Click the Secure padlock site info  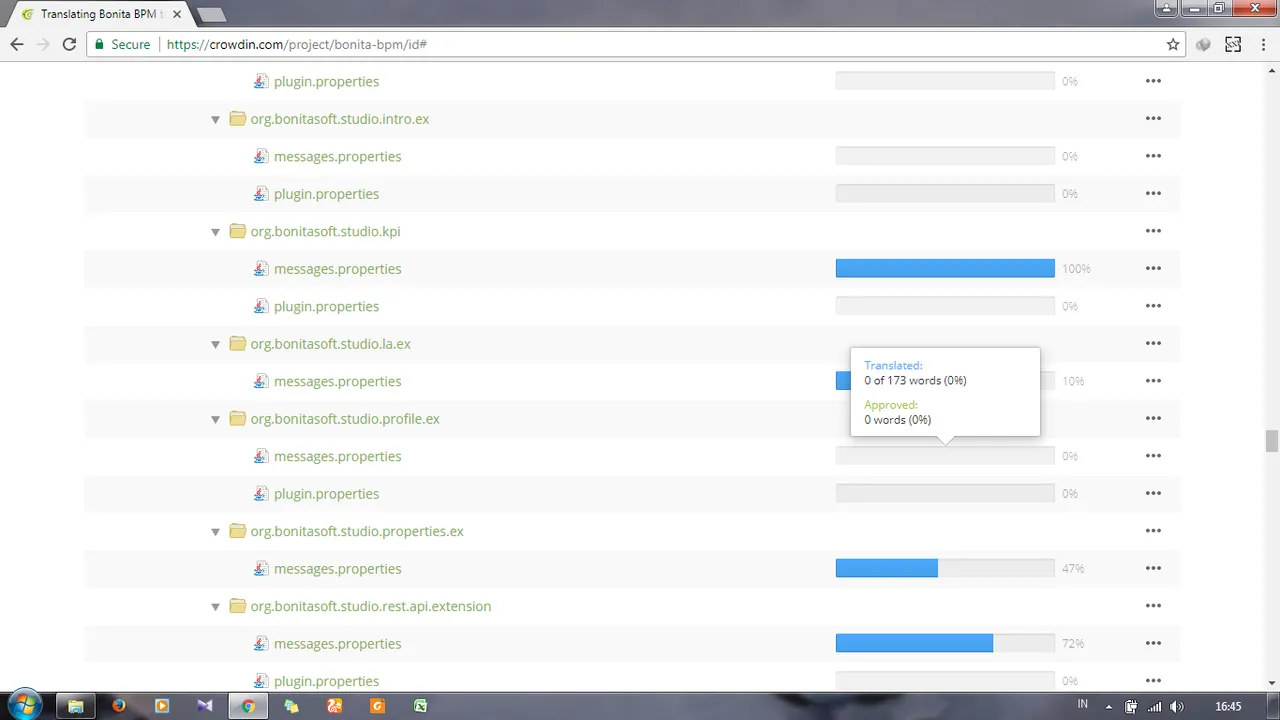tap(123, 44)
